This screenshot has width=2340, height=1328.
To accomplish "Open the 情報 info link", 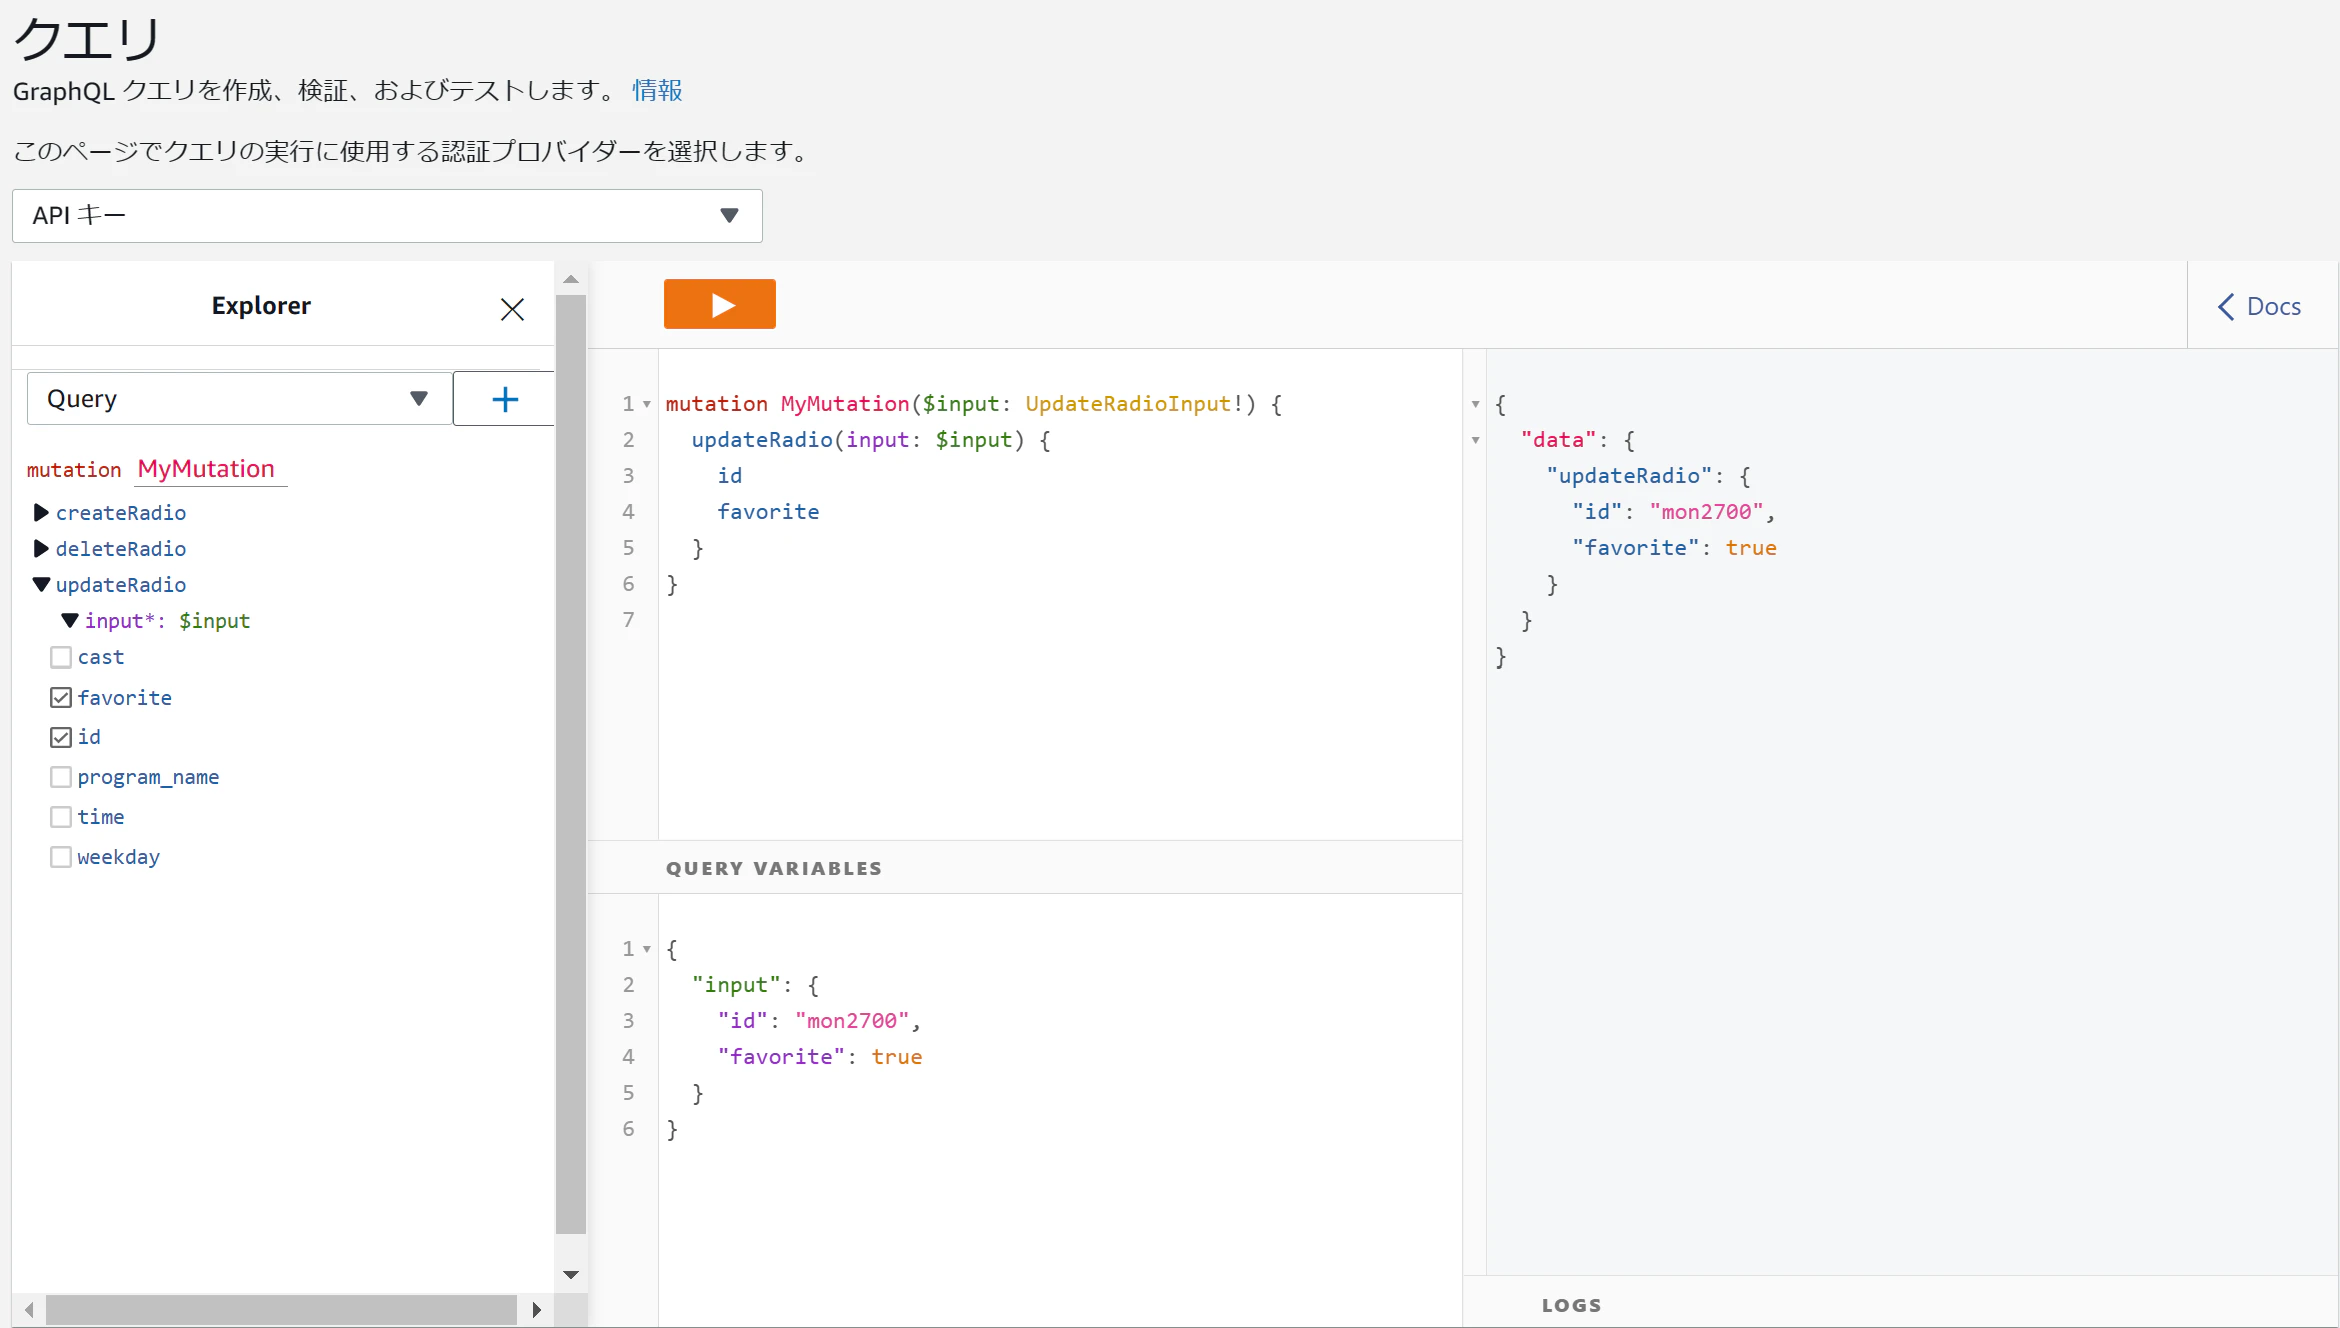I will 657,91.
